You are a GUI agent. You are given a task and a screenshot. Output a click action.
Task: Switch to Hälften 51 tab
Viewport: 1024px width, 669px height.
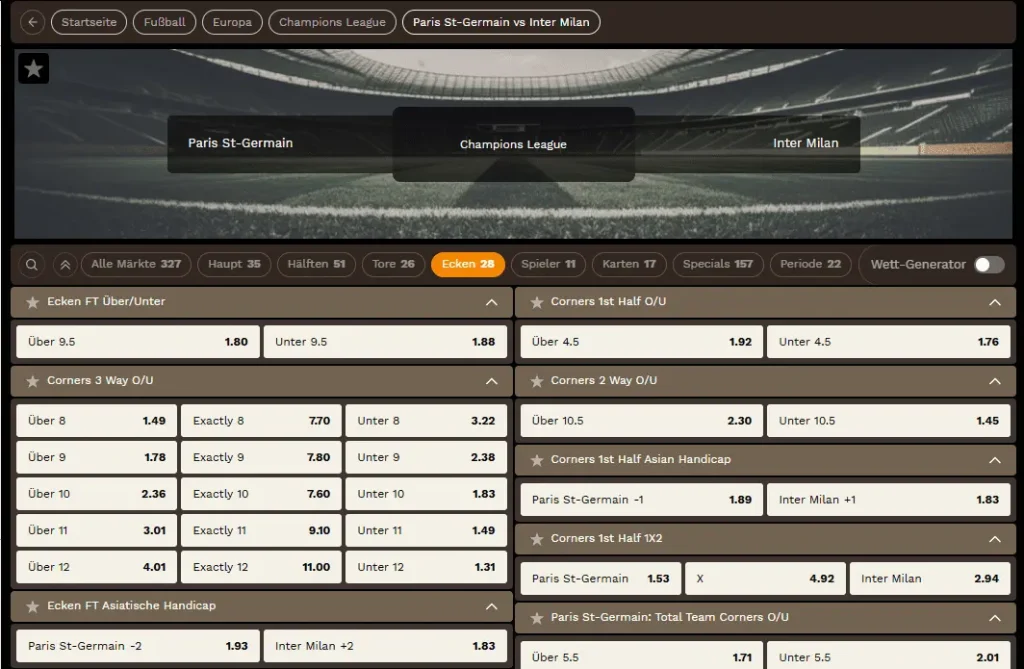[316, 265]
